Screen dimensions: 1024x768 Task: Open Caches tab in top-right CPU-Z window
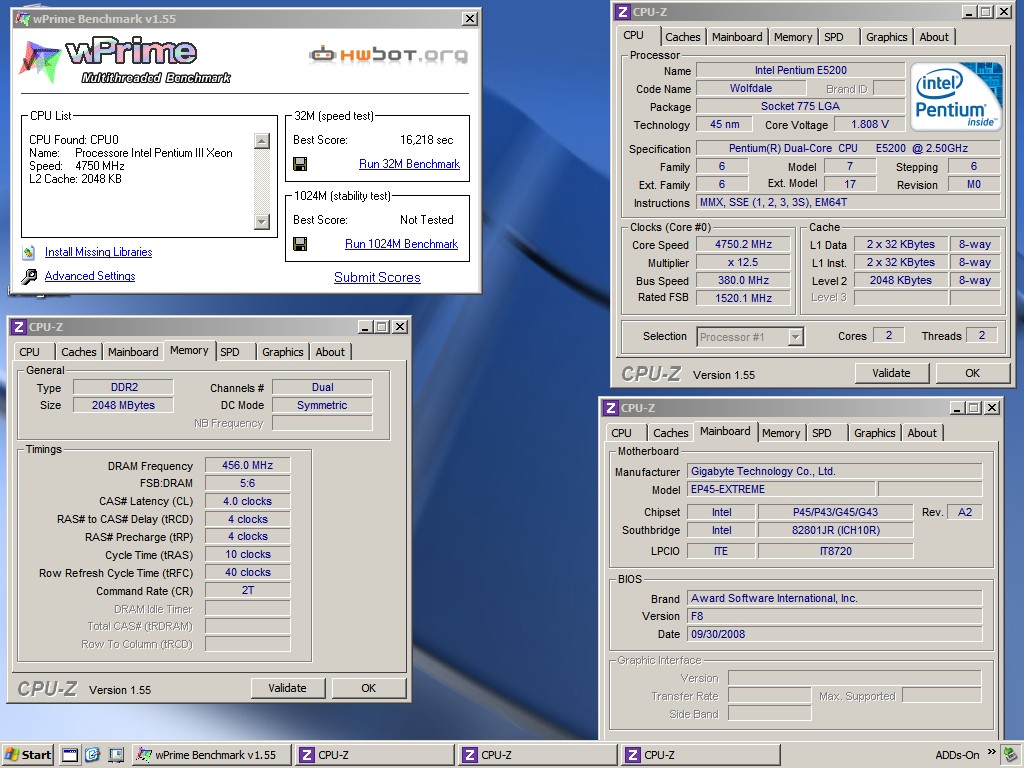pyautogui.click(x=683, y=37)
